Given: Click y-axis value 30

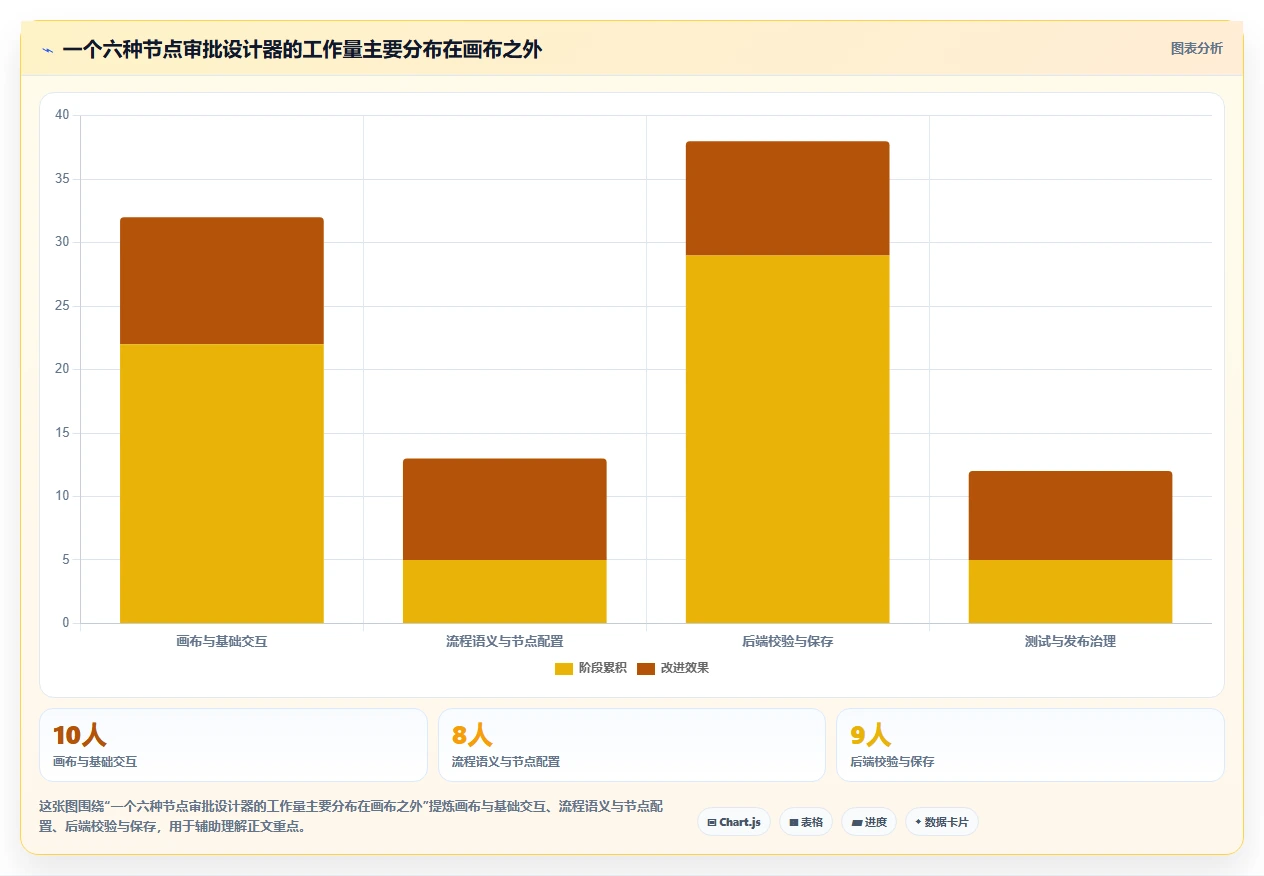Looking at the screenshot, I should [x=62, y=242].
